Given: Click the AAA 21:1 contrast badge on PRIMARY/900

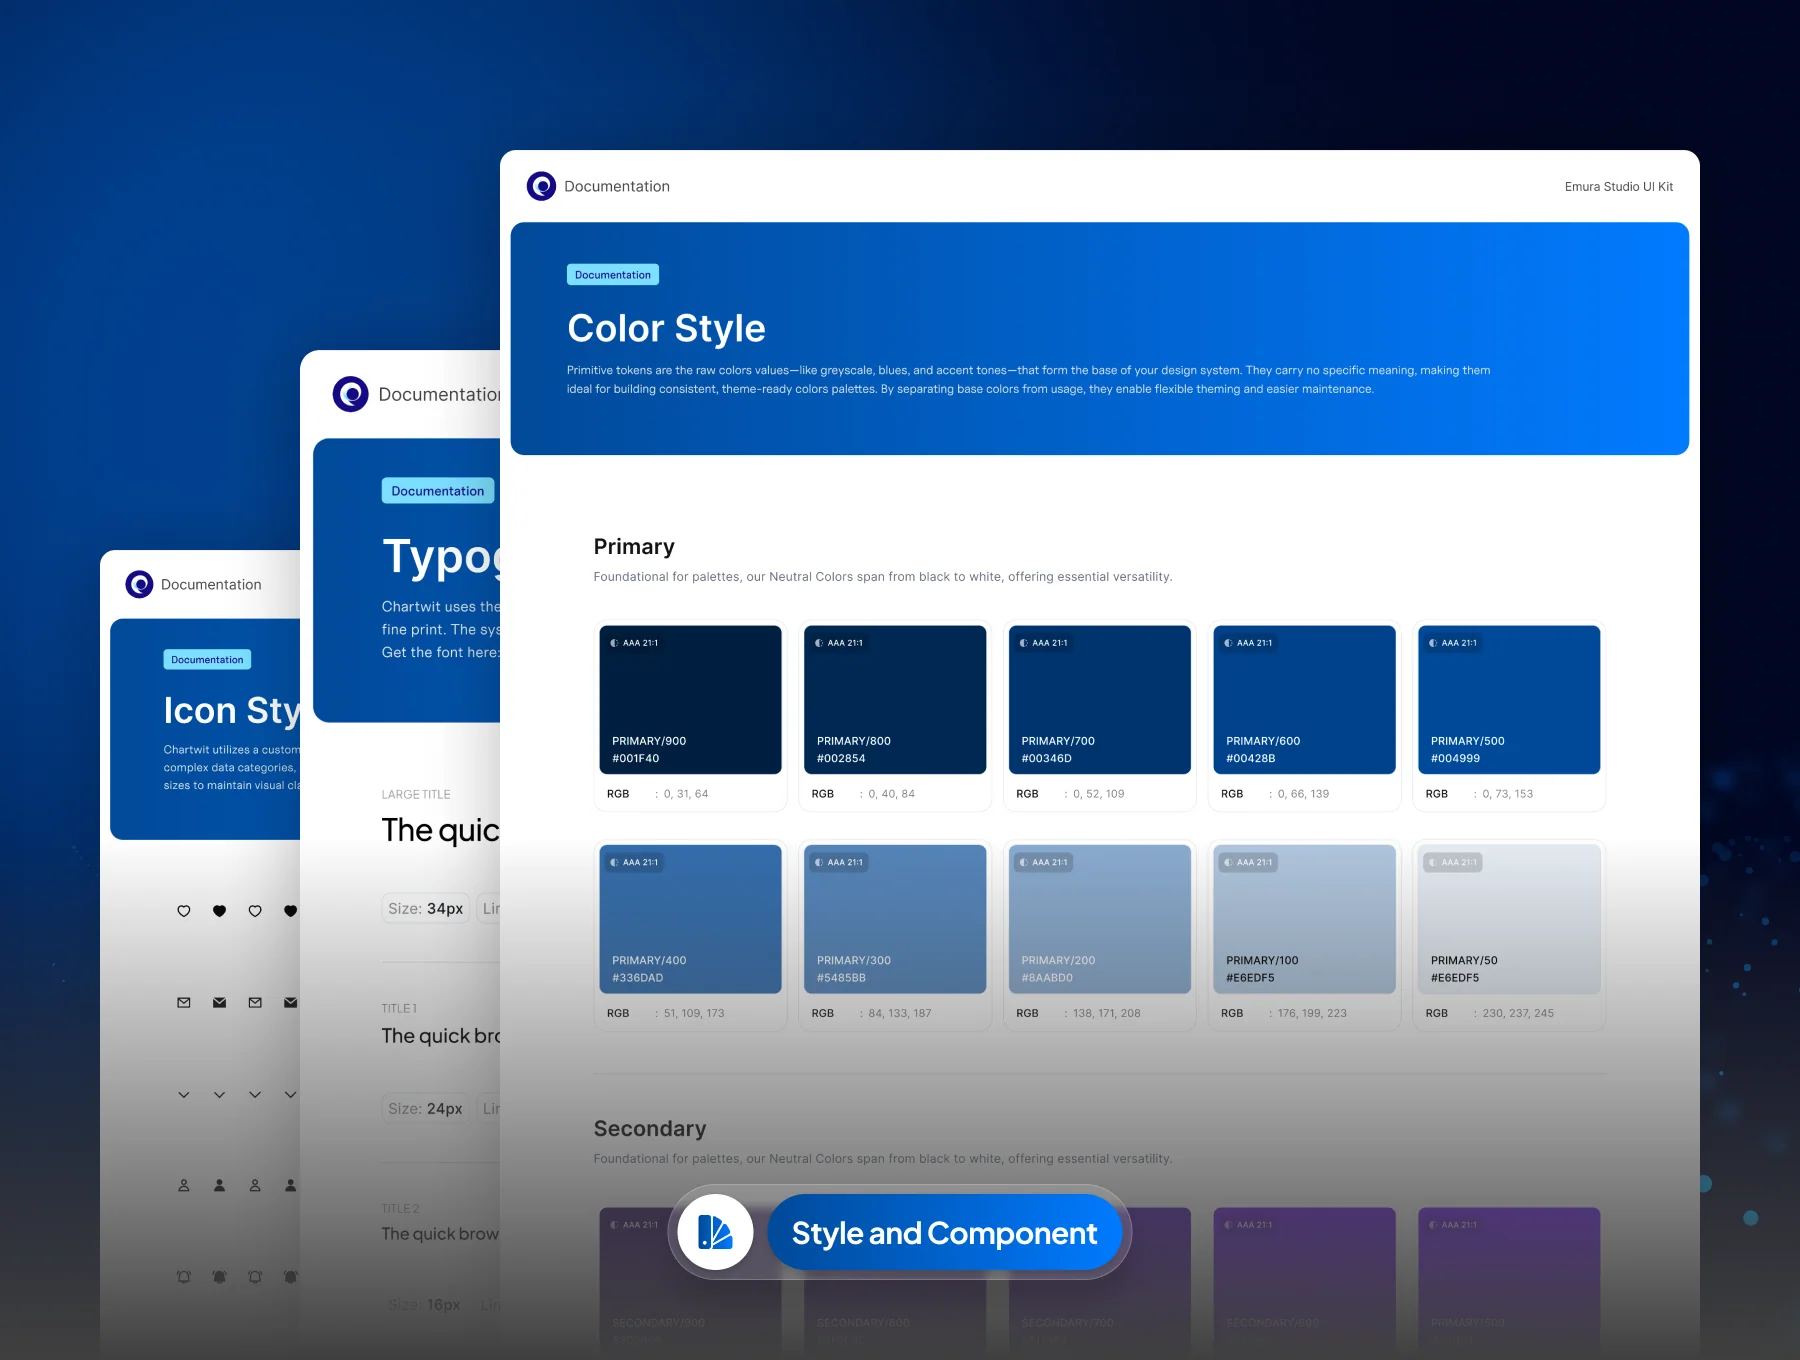Looking at the screenshot, I should click(x=635, y=643).
